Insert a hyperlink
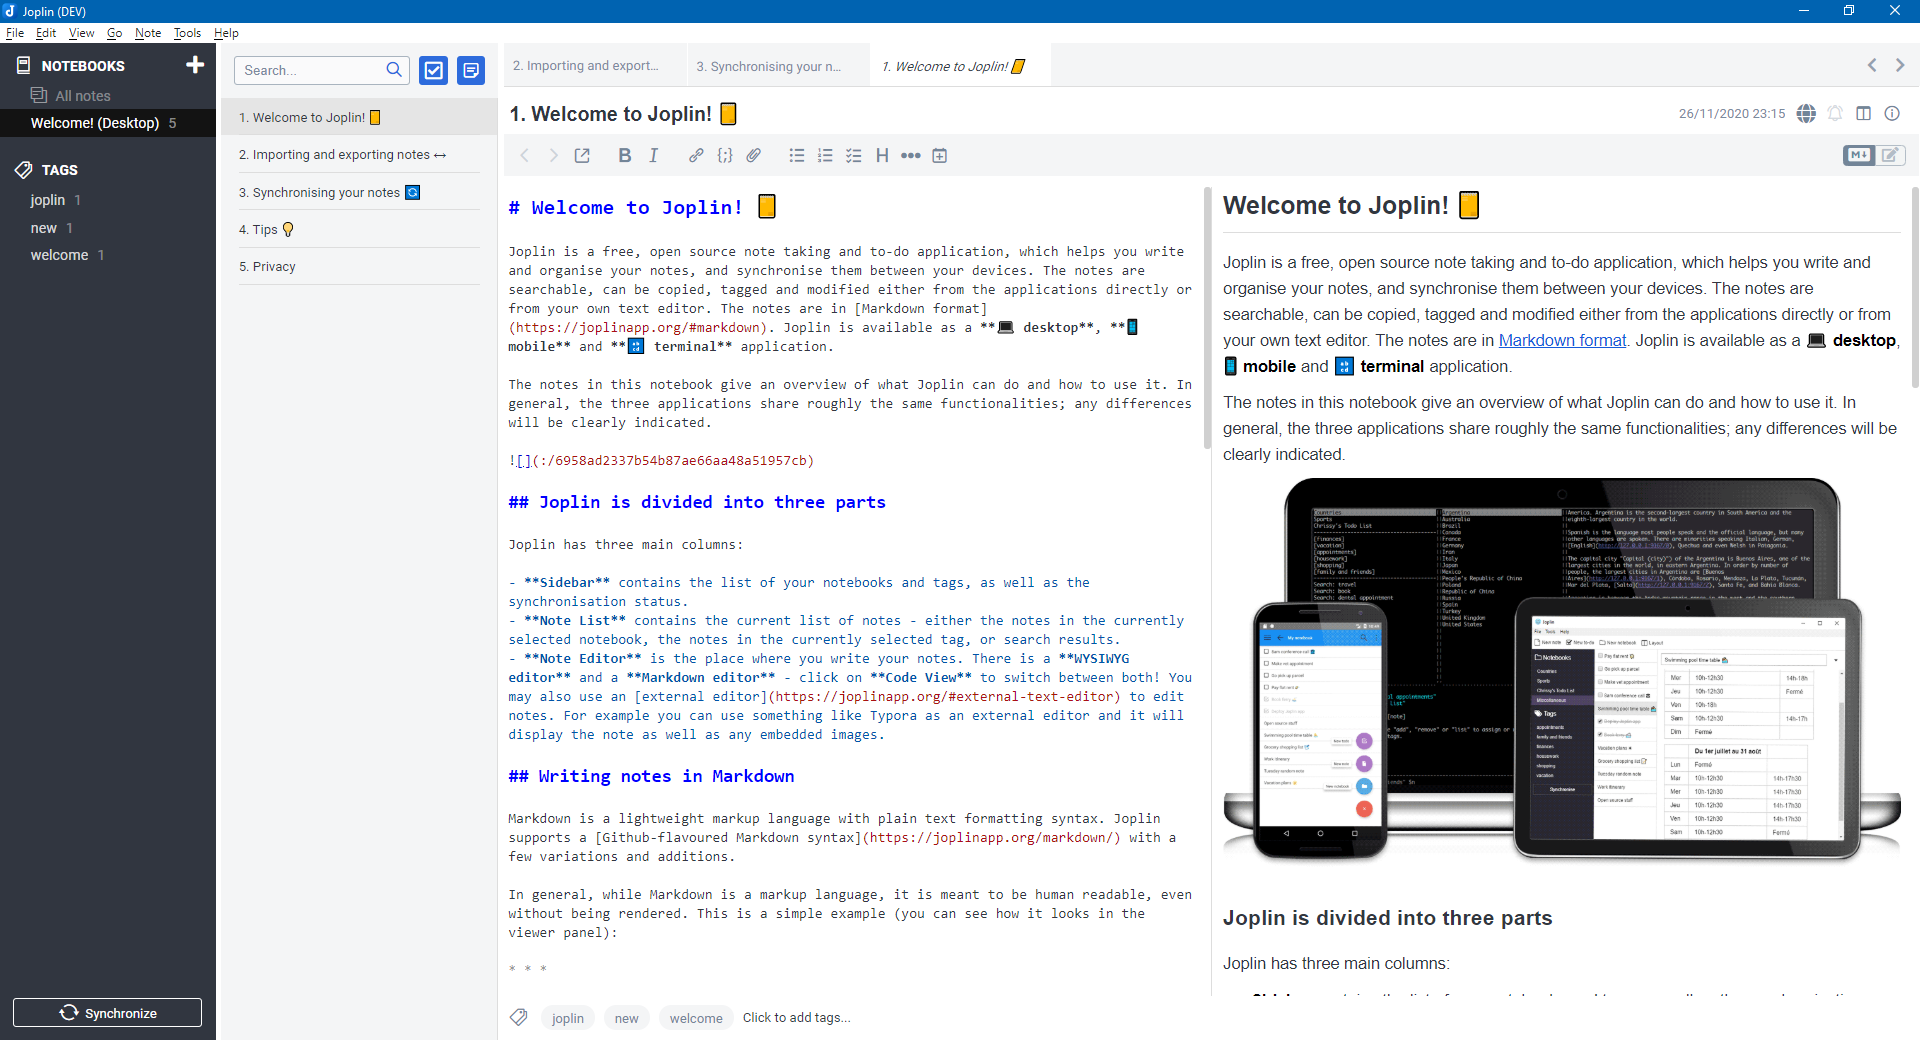The width and height of the screenshot is (1920, 1040). pyautogui.click(x=696, y=155)
